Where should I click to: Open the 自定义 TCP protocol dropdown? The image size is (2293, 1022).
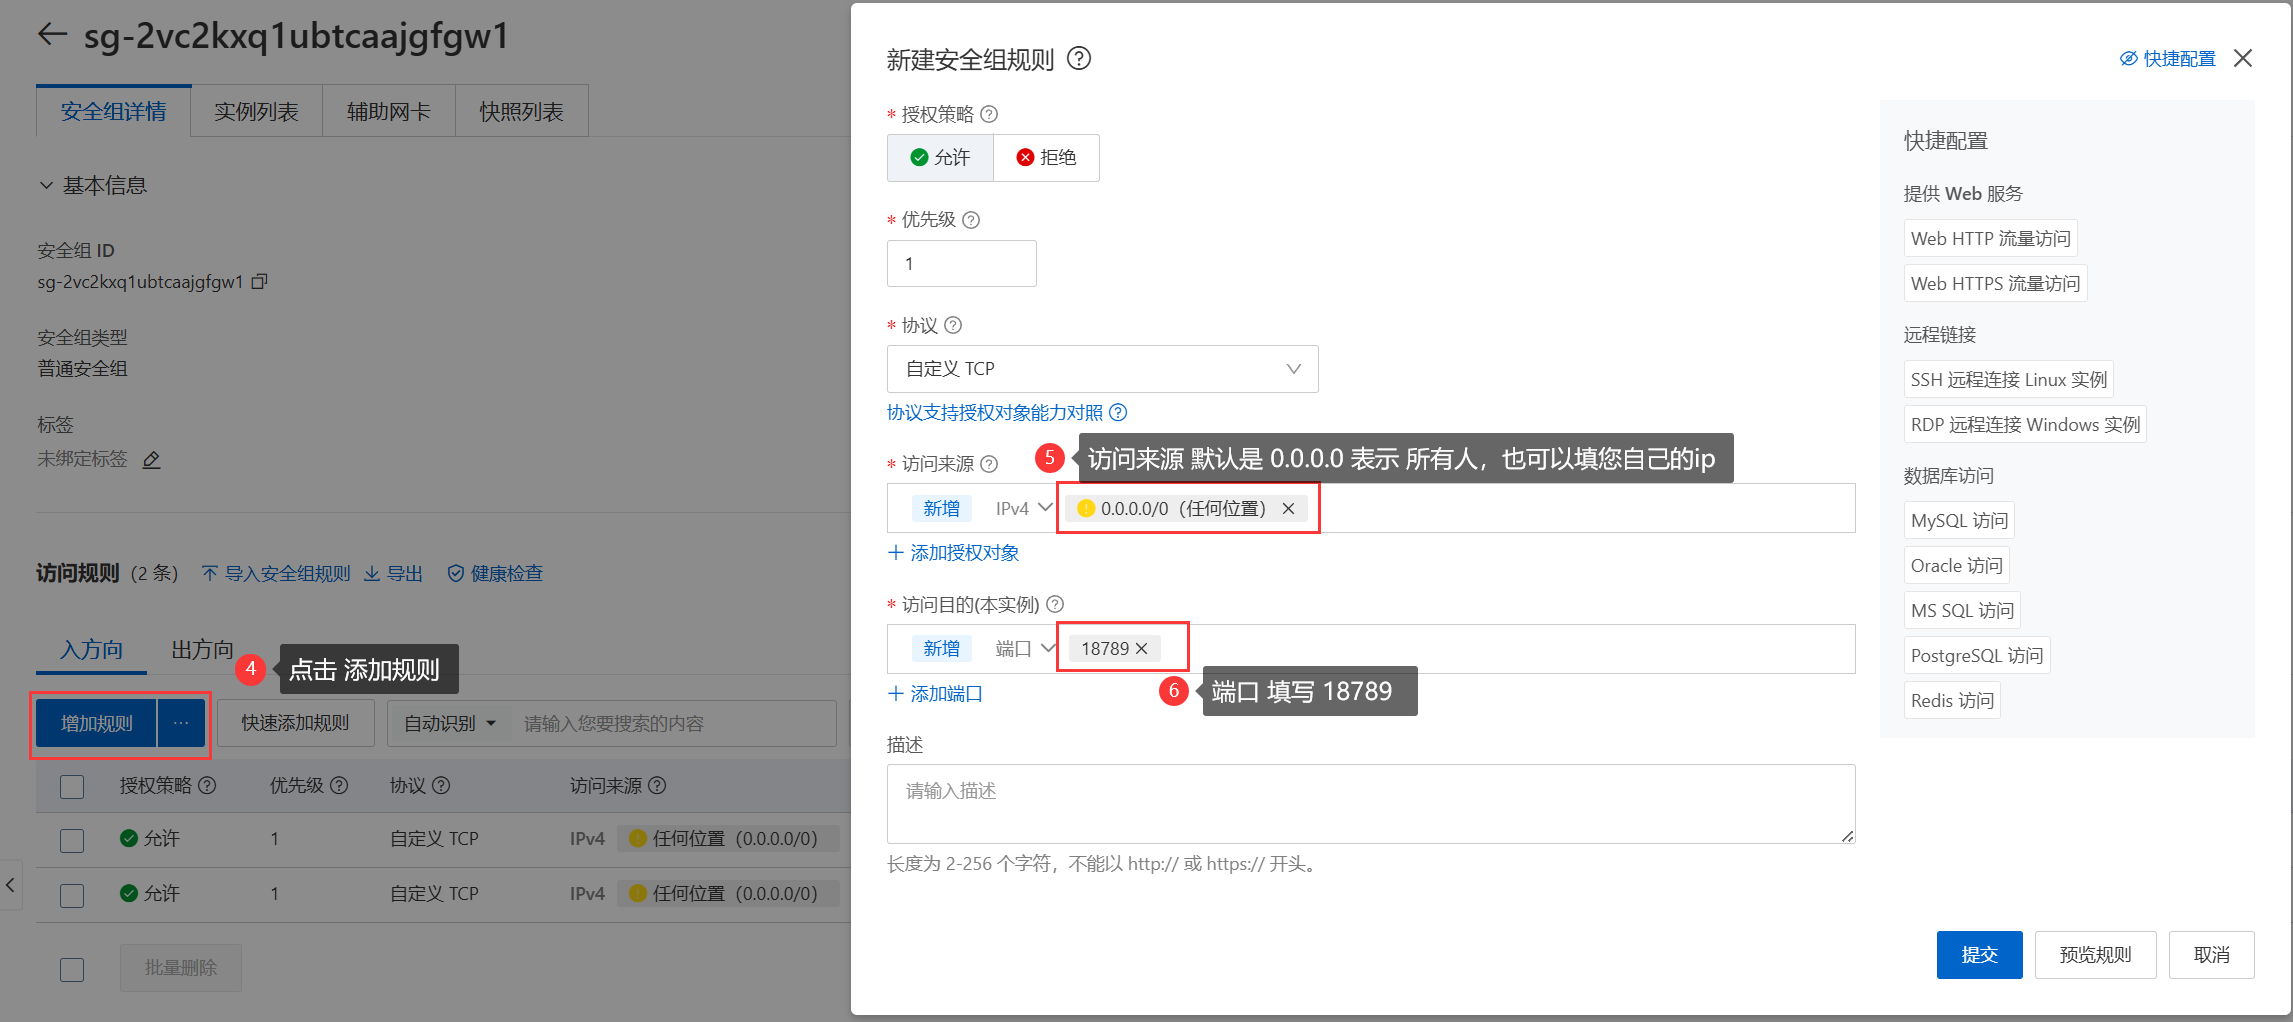point(1102,369)
